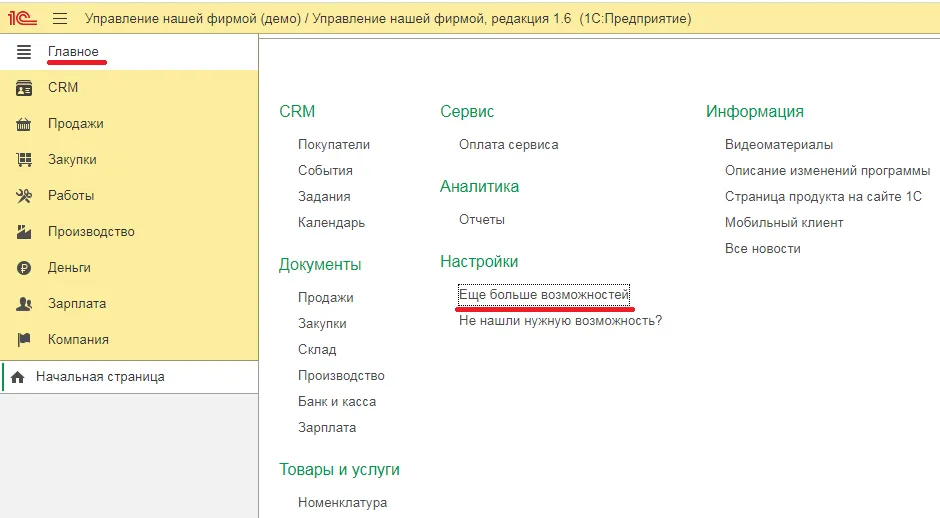Open the Зарплата section in sidebar
940x518 pixels.
[129, 303]
